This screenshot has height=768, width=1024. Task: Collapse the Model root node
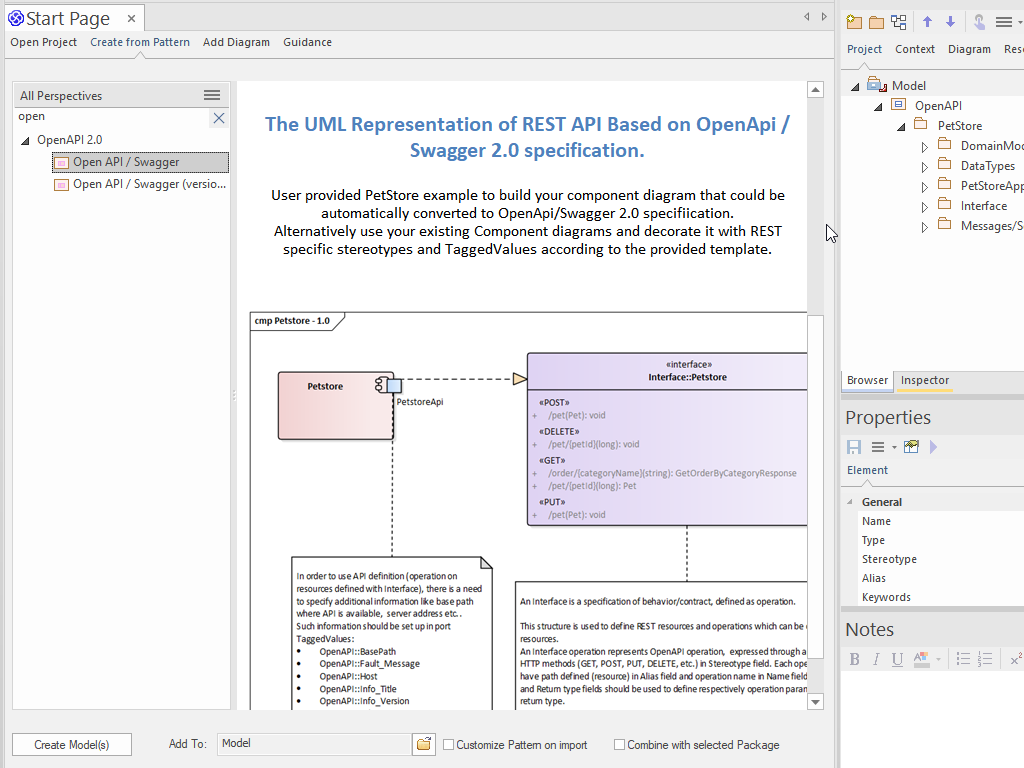(x=855, y=86)
